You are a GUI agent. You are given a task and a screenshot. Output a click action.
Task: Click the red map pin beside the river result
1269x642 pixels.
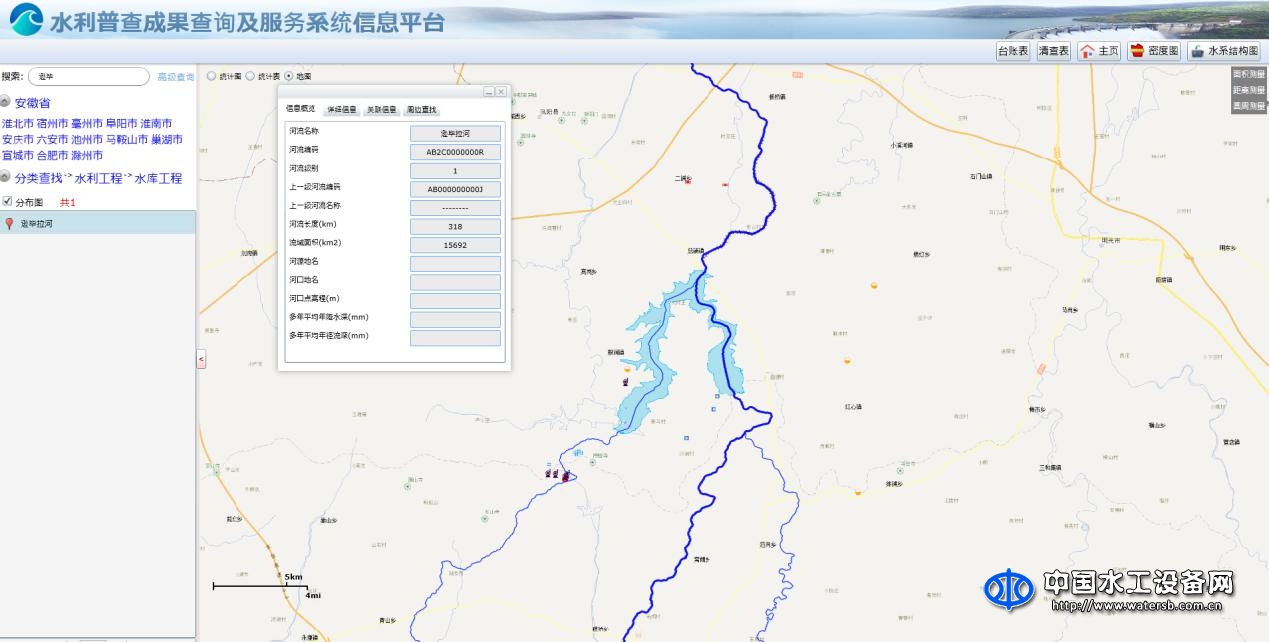[x=10, y=224]
